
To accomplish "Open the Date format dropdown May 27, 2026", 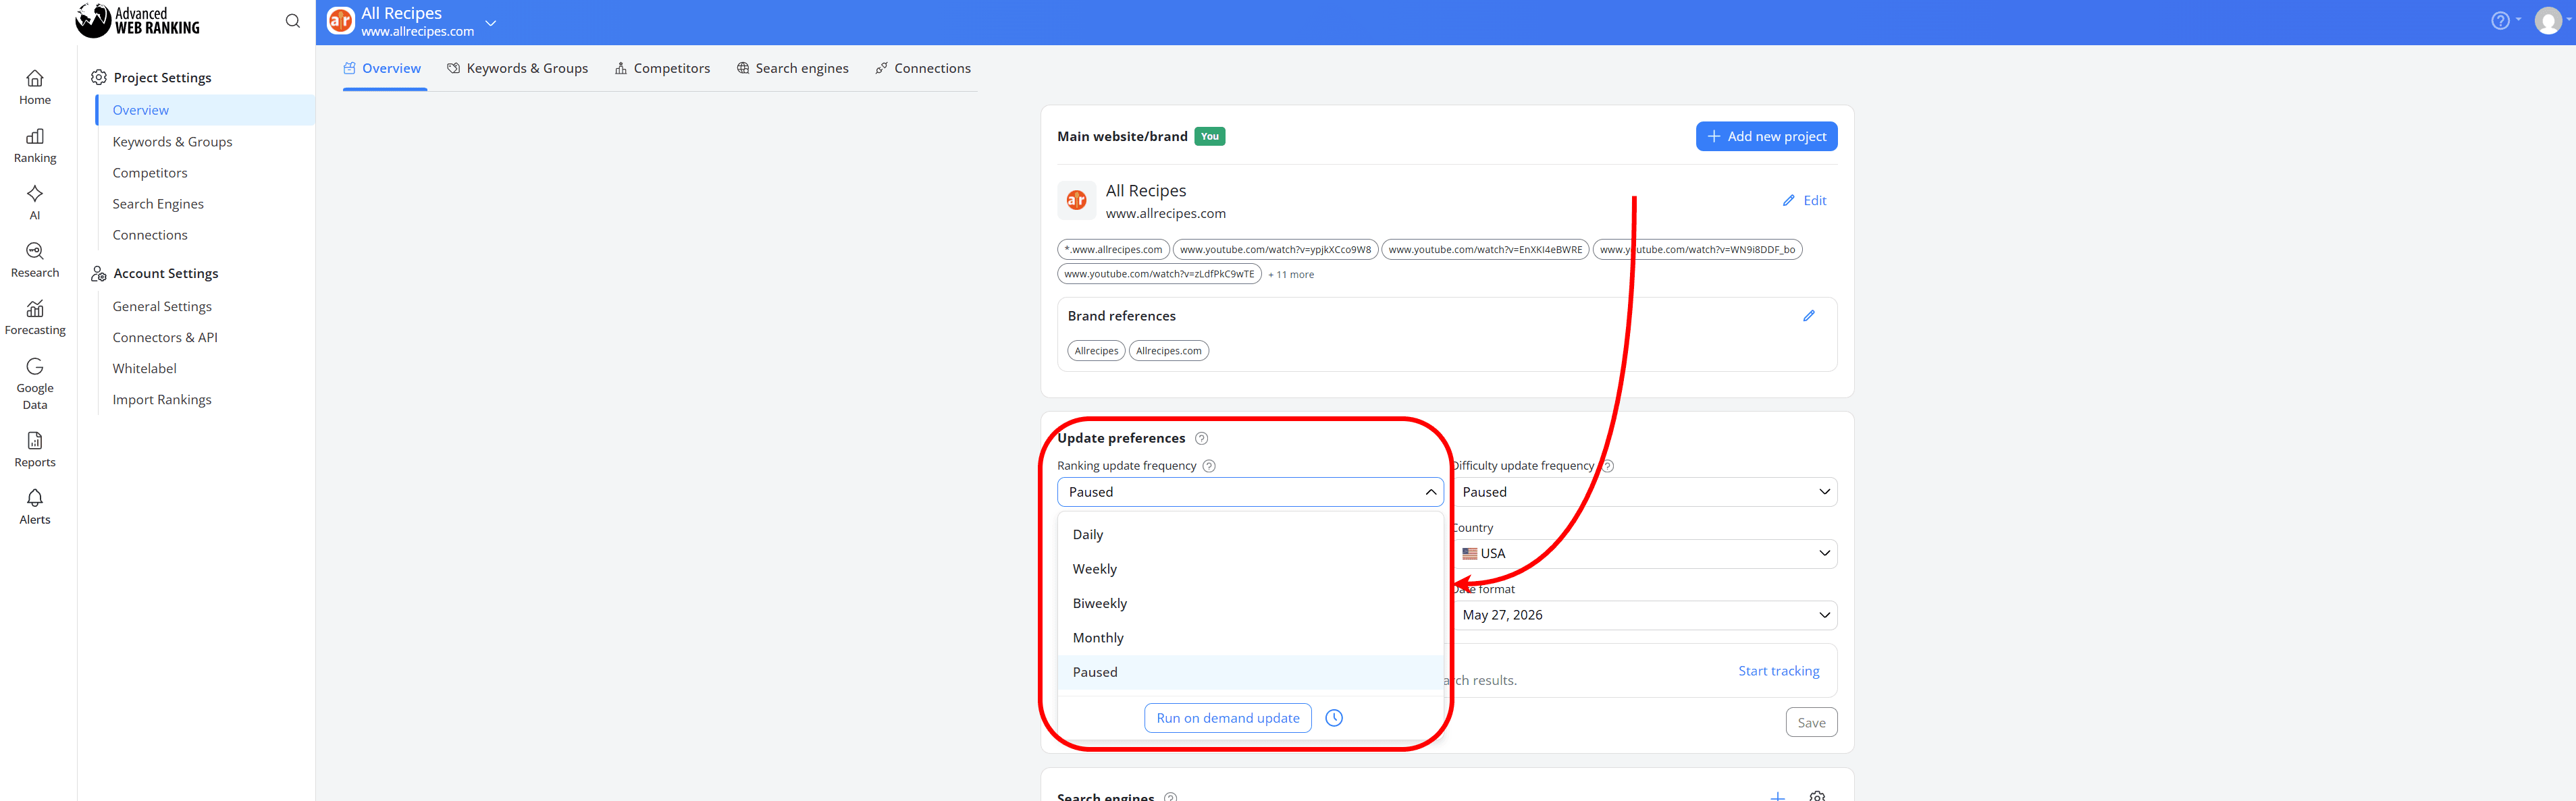I will point(1644,615).
